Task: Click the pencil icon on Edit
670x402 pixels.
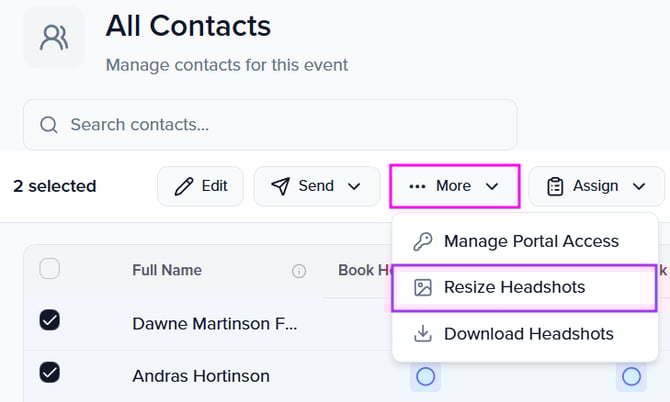Action: 184,186
